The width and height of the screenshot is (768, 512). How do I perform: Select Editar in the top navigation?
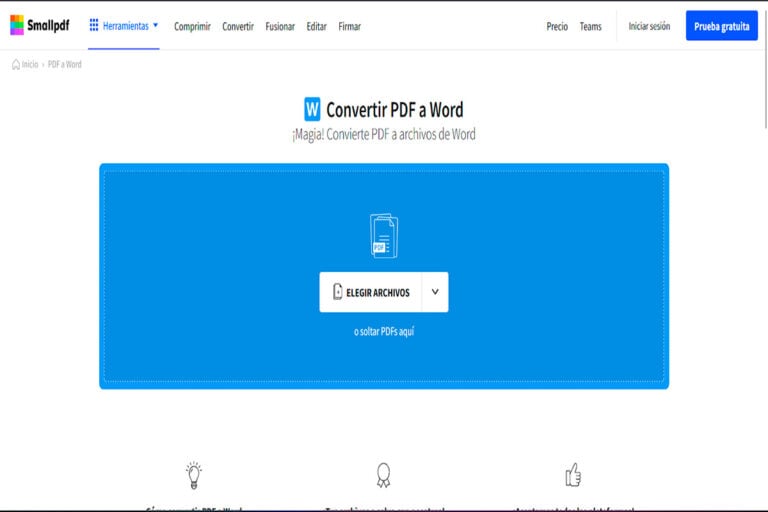point(316,26)
